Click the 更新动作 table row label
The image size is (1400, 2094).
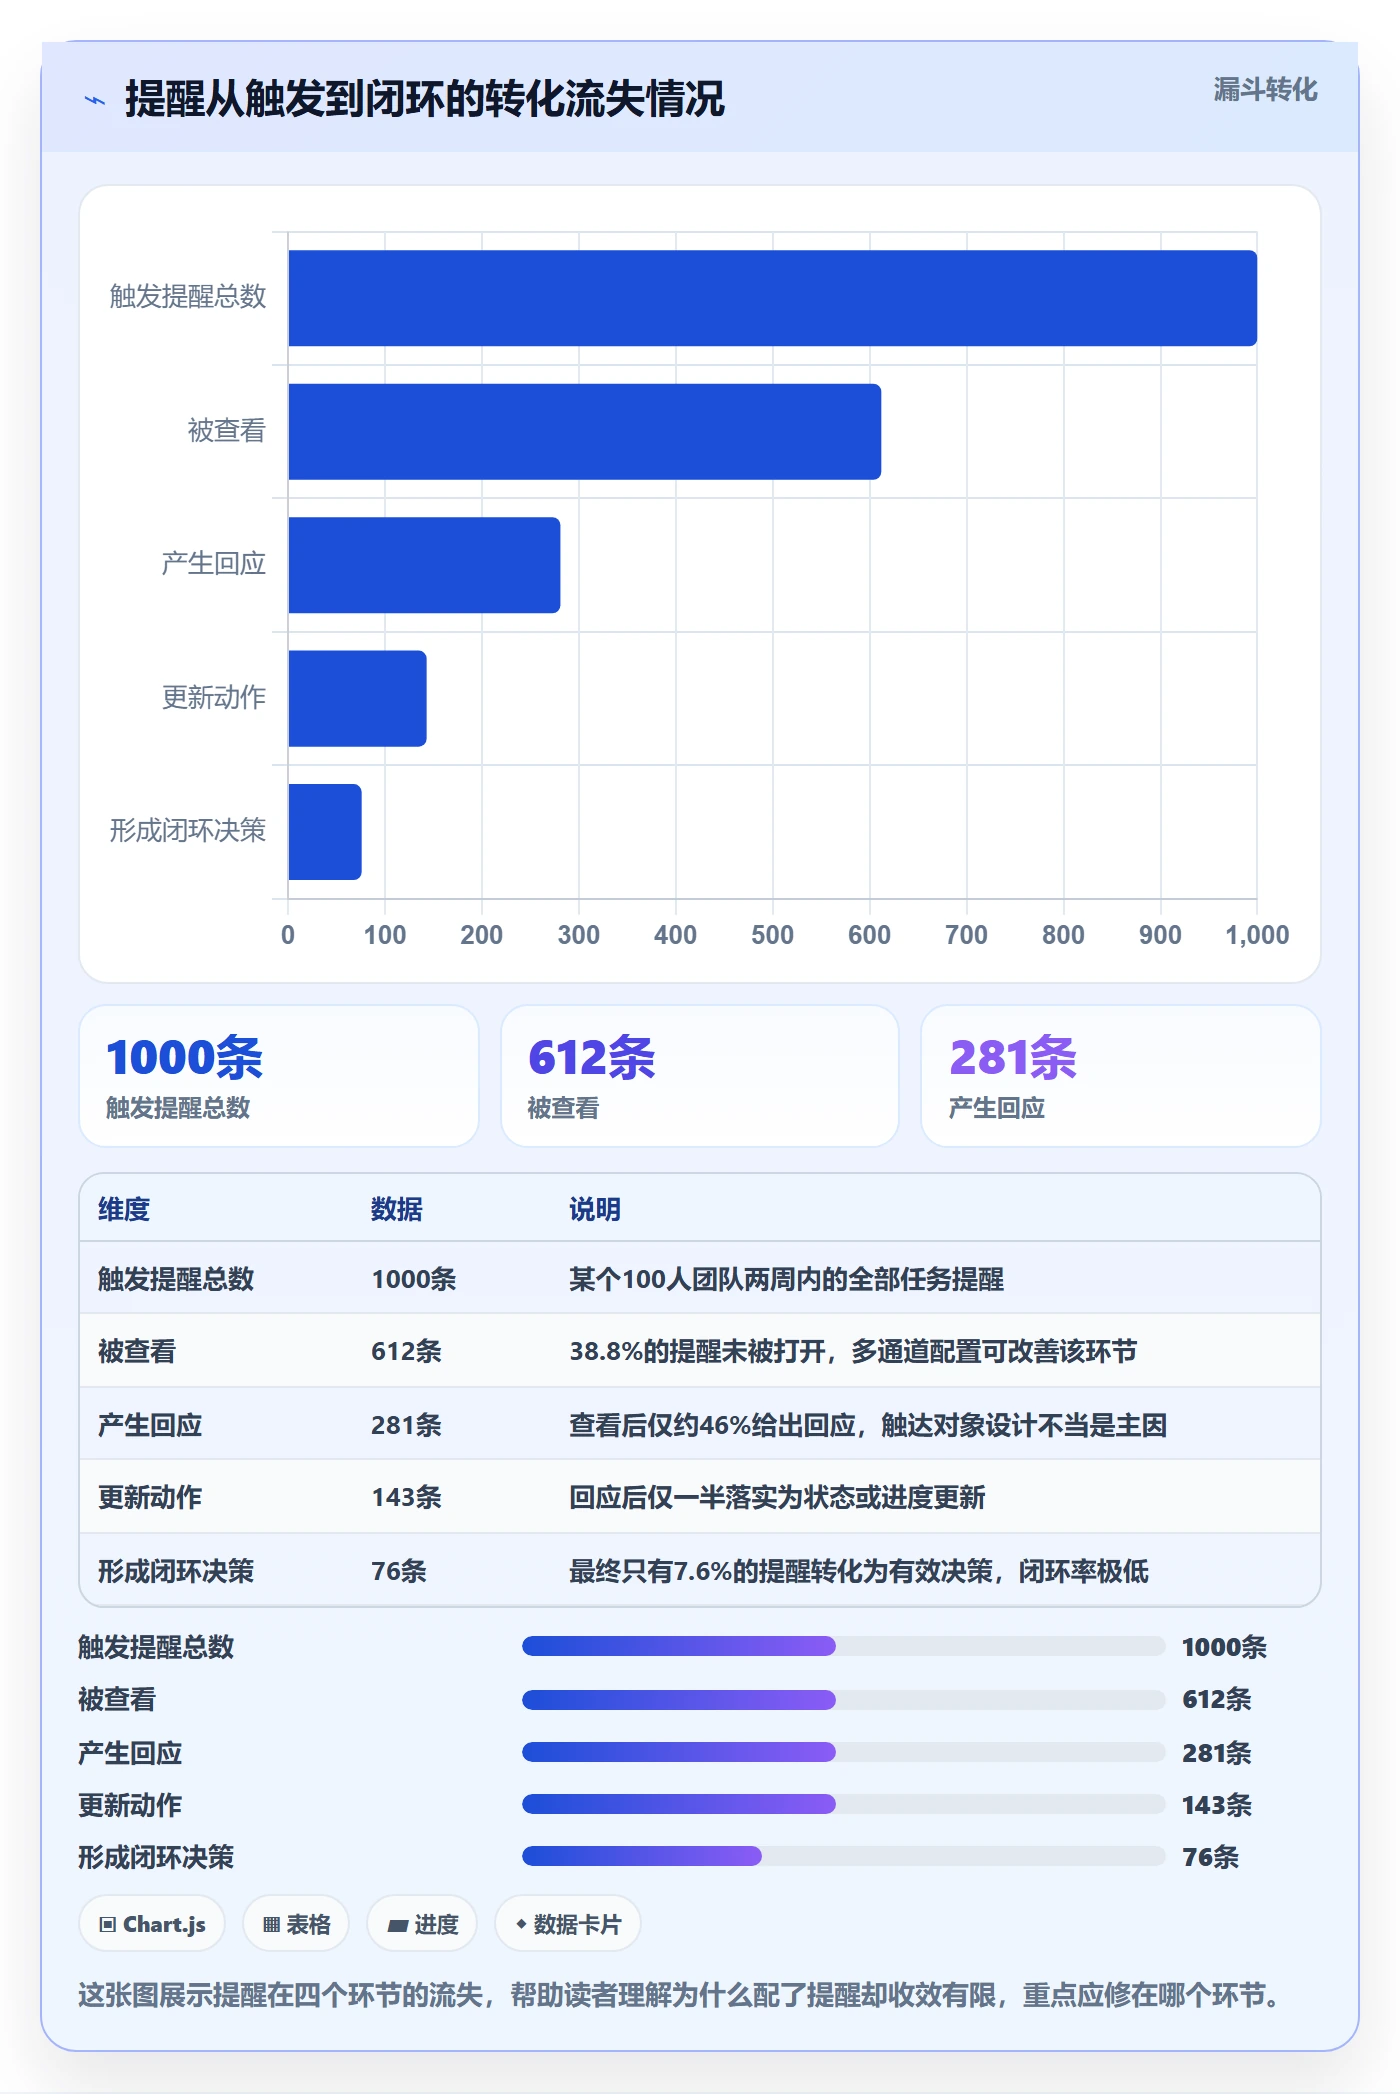150,1497
